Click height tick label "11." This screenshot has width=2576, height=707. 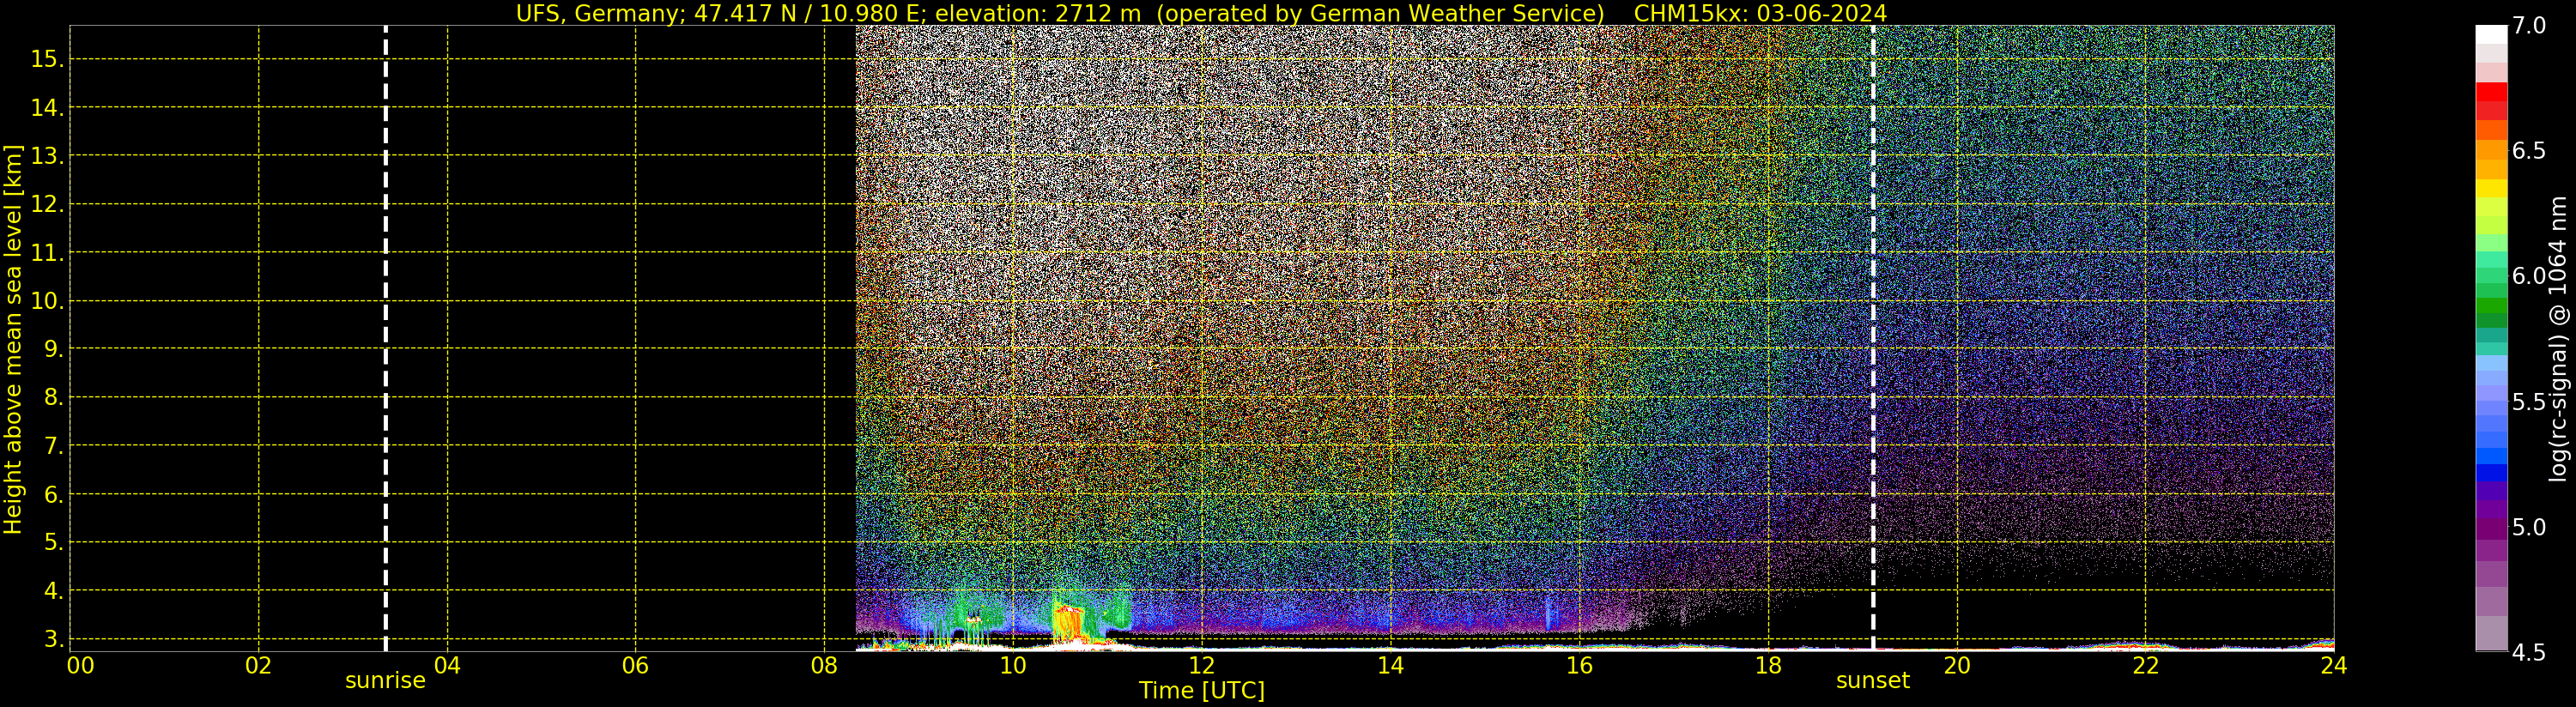47,253
